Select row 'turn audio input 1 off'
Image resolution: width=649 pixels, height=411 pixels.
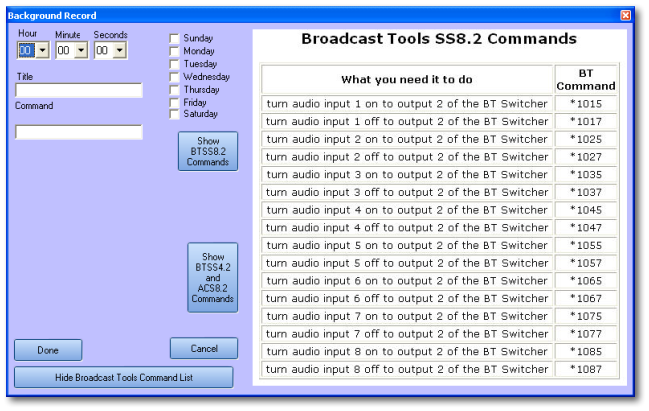click(407, 121)
